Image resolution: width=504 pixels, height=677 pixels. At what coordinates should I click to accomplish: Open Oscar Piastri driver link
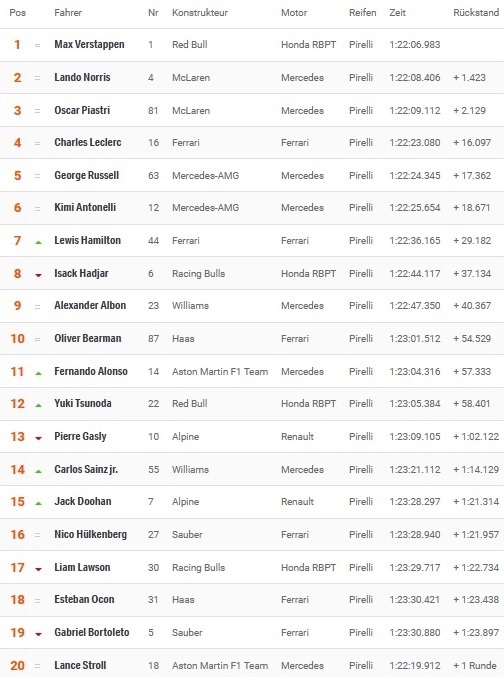pyautogui.click(x=82, y=110)
